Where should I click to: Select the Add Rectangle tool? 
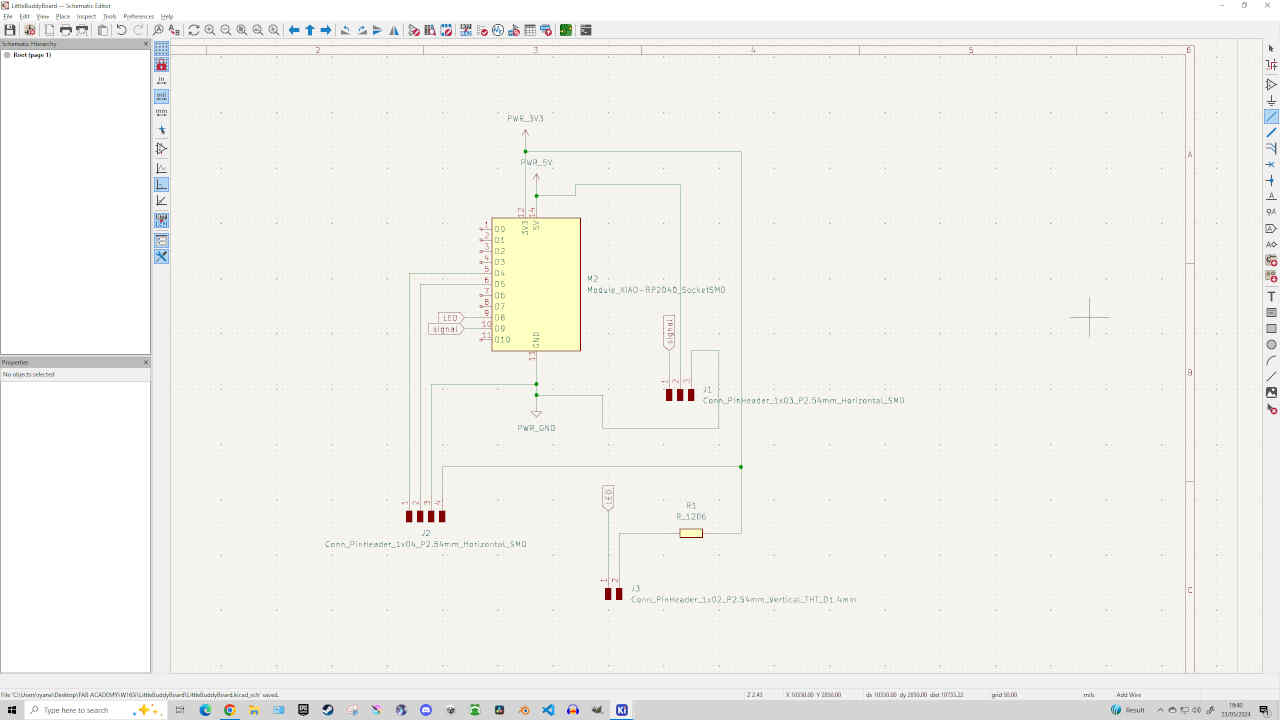[1272, 328]
